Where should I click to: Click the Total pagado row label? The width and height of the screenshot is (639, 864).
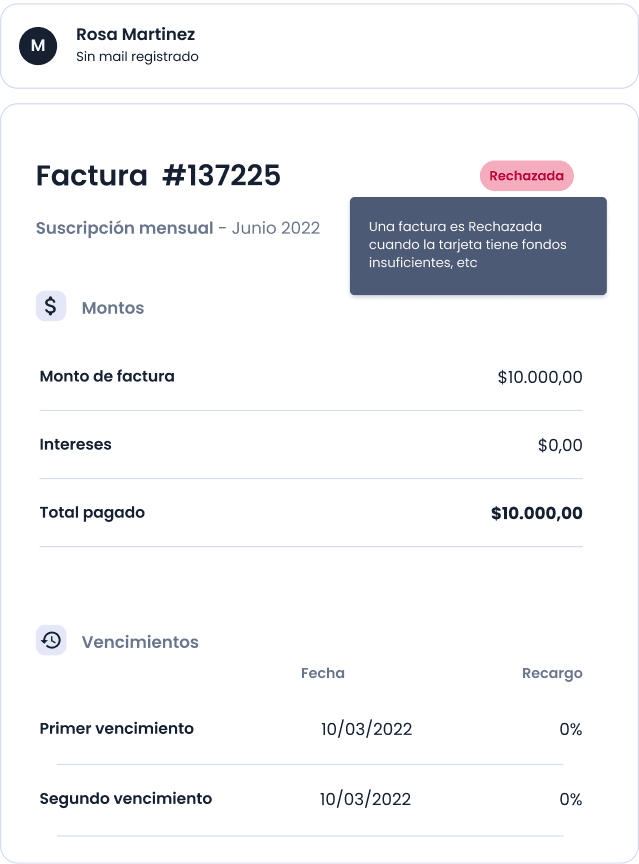click(x=92, y=513)
